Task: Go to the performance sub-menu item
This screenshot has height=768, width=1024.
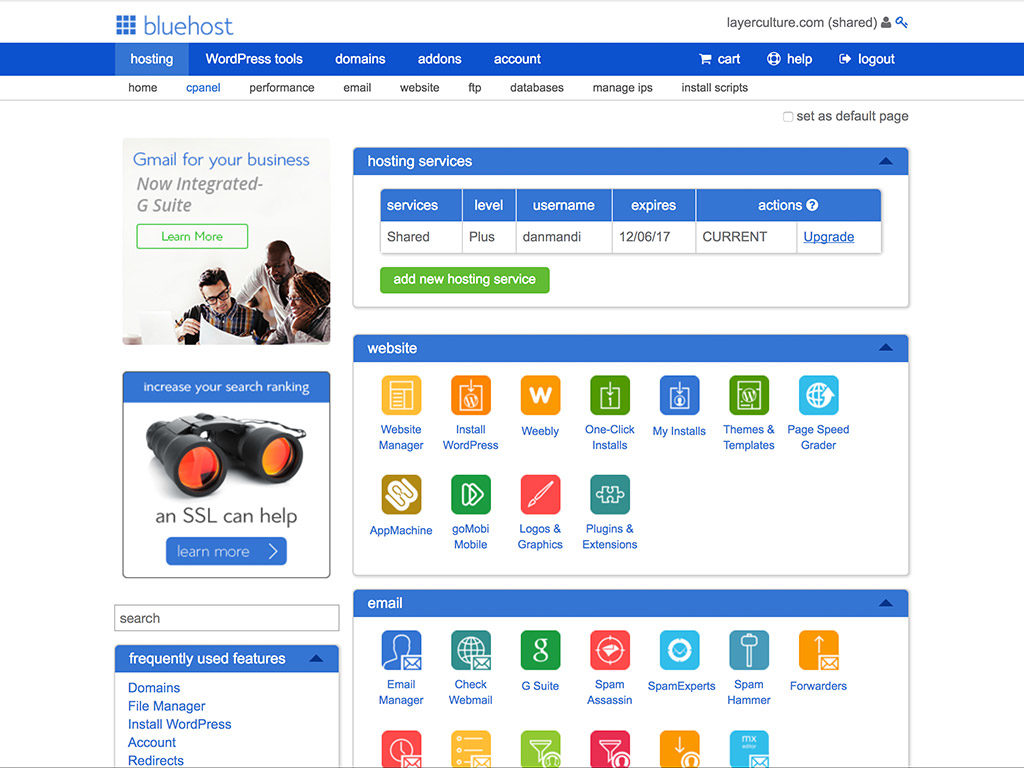Action: [x=281, y=88]
